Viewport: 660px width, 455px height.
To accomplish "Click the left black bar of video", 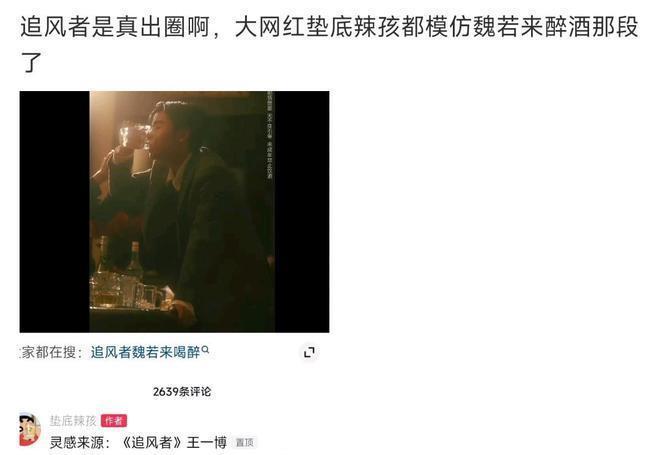I will [54, 212].
